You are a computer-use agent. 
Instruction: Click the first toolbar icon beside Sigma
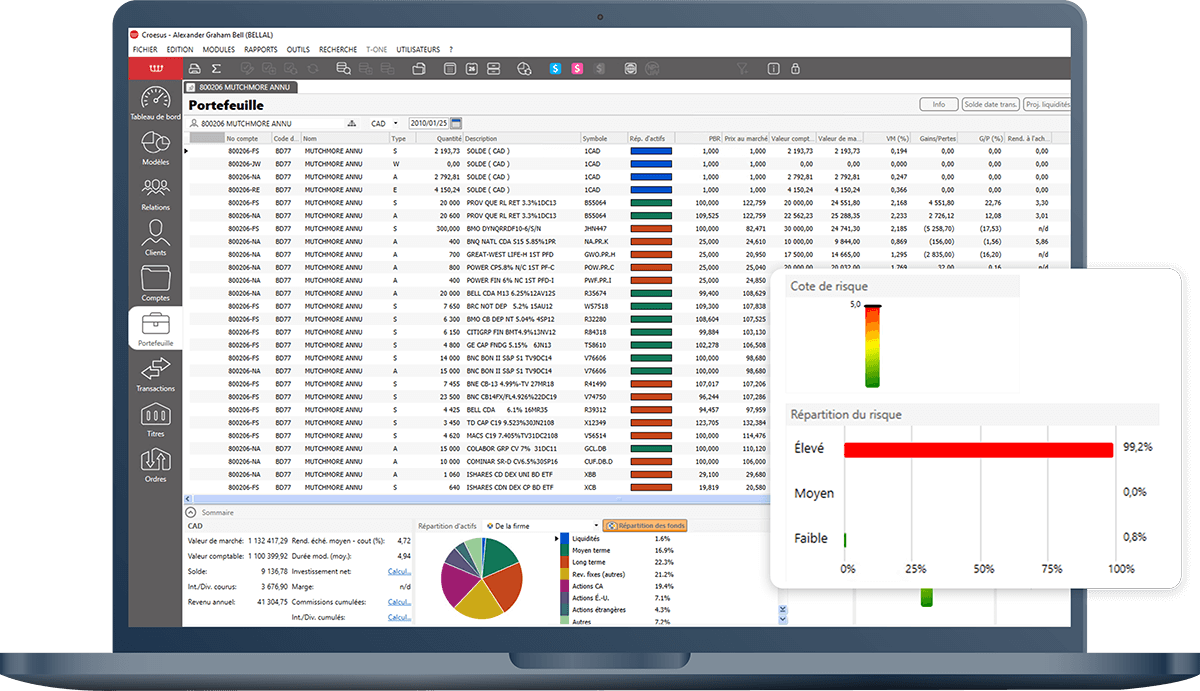194,69
